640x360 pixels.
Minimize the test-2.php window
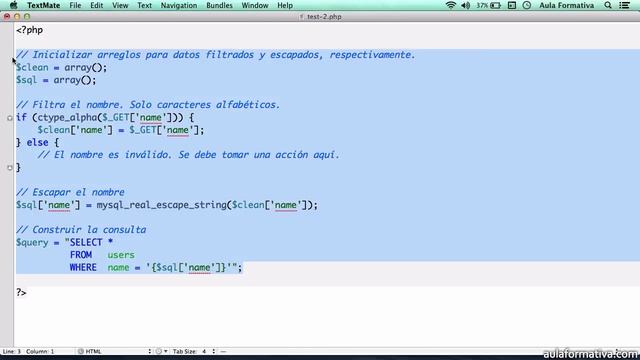click(x=17, y=17)
